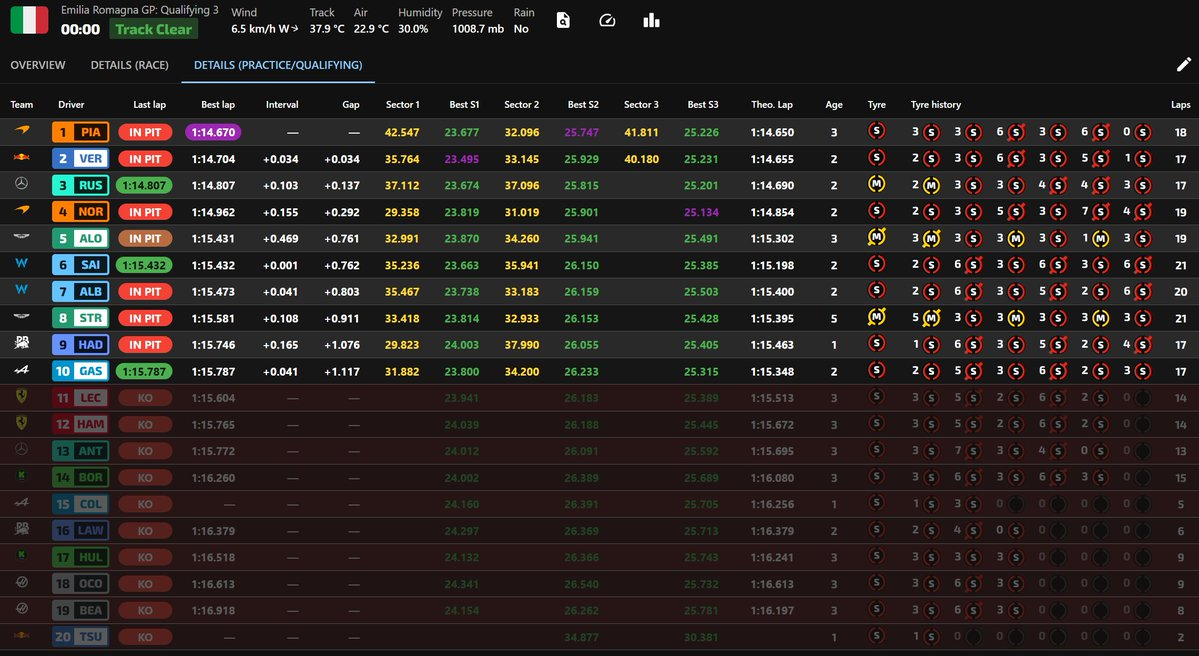This screenshot has width=1199, height=656.
Task: Click the McLaren team logo beside PIA
Action: 22,132
